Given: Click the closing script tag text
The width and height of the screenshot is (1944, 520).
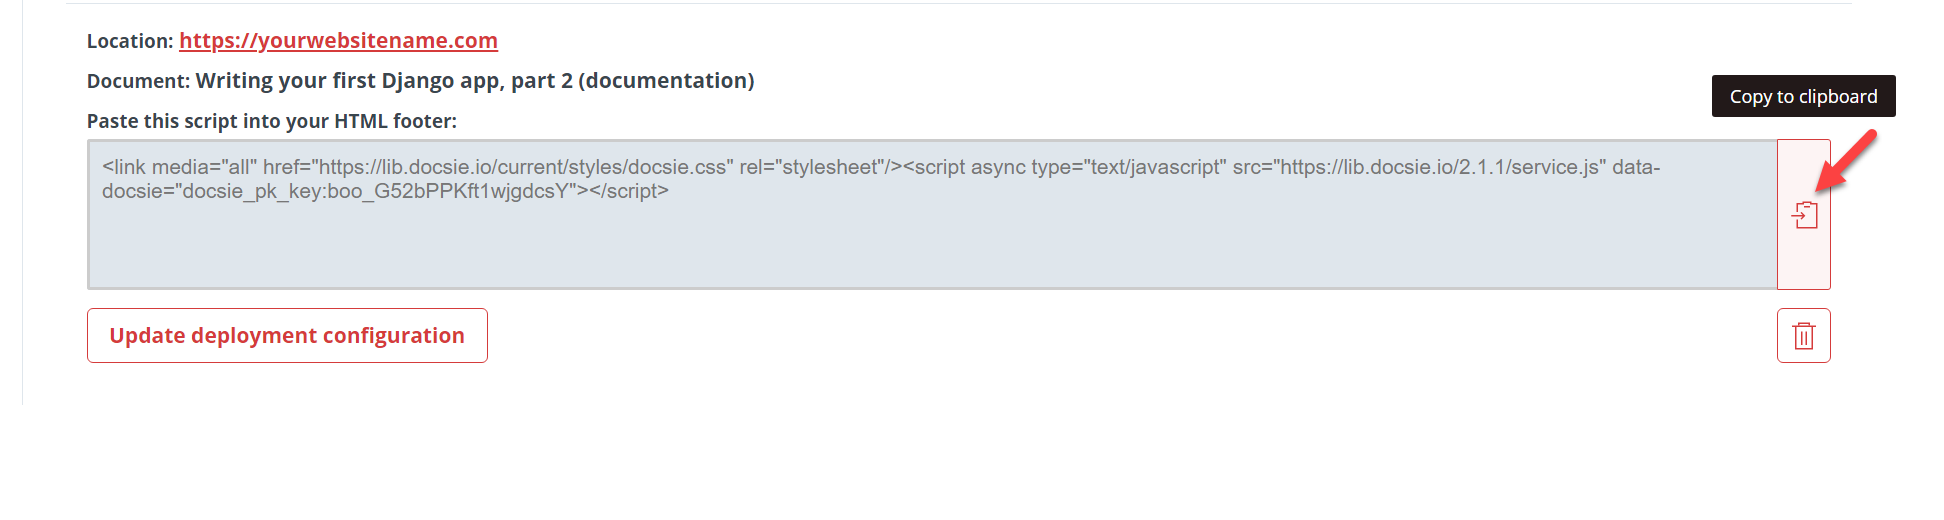Looking at the screenshot, I should point(629,191).
